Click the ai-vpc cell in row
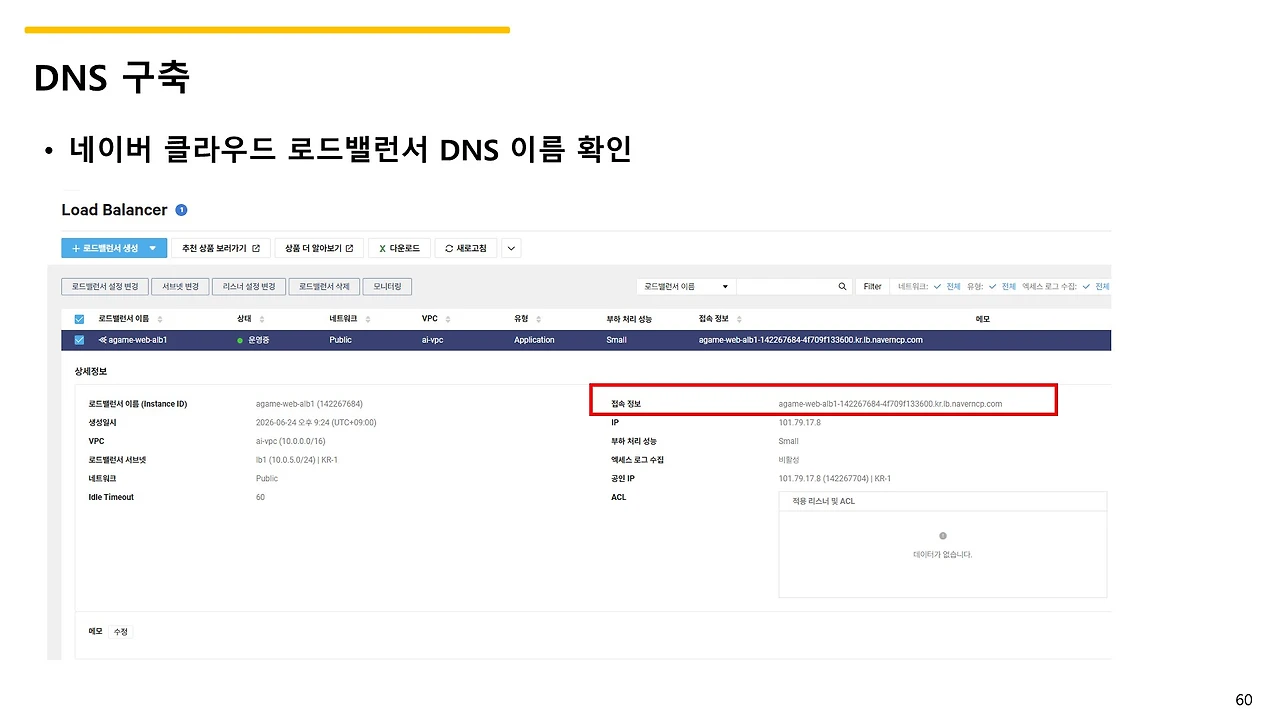This screenshot has width=1280, height=720. [x=432, y=340]
